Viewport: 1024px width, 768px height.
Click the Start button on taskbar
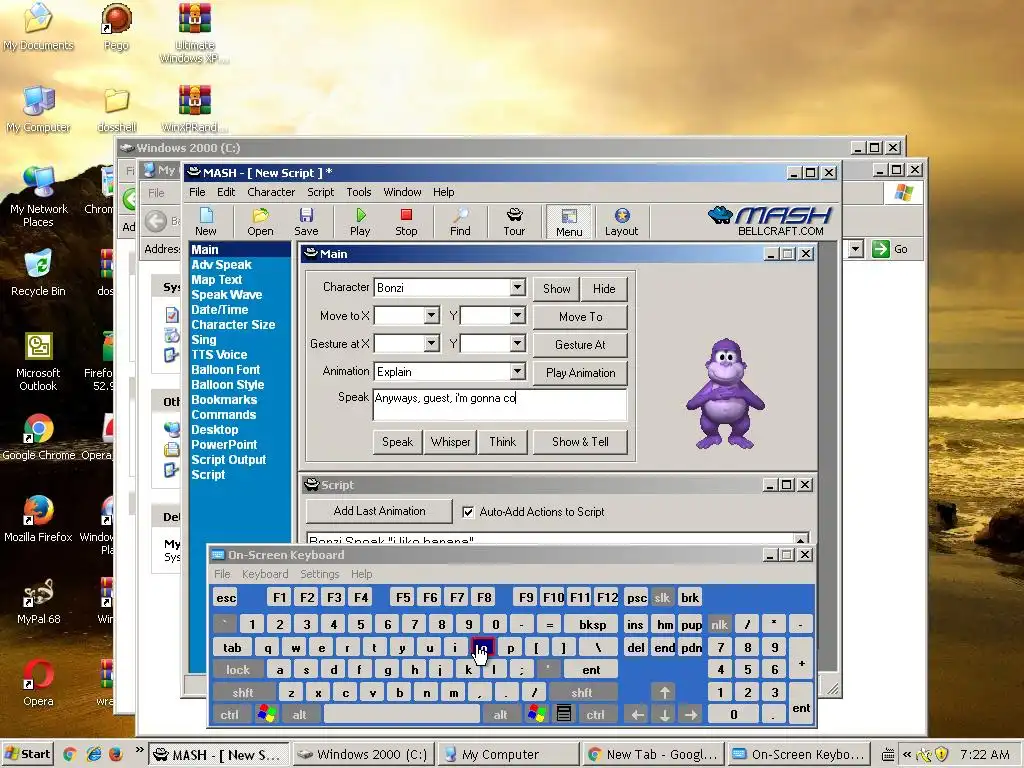[27, 754]
